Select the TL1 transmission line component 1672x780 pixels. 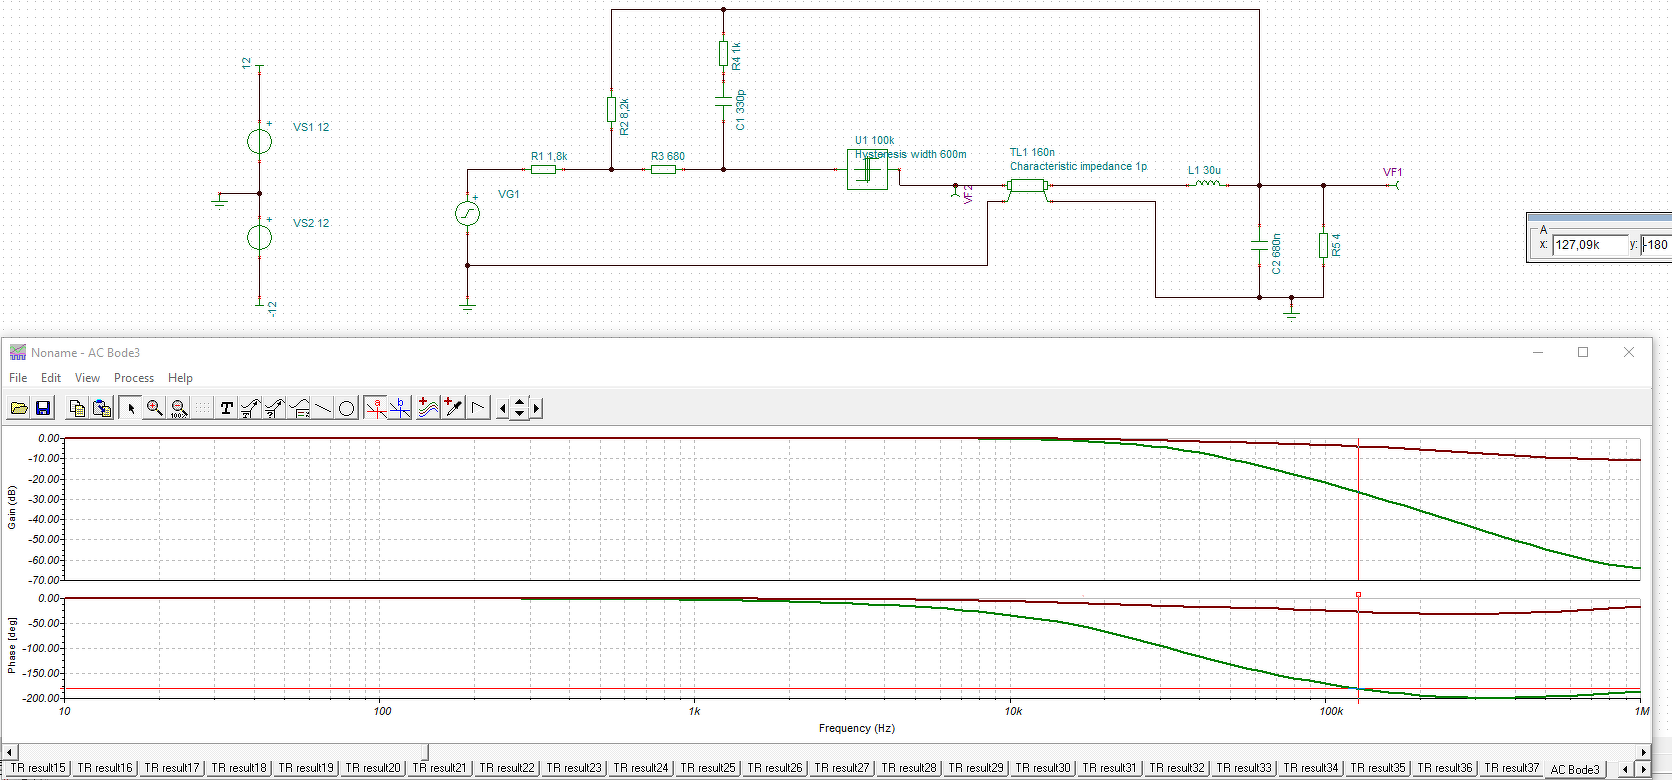click(x=1027, y=186)
